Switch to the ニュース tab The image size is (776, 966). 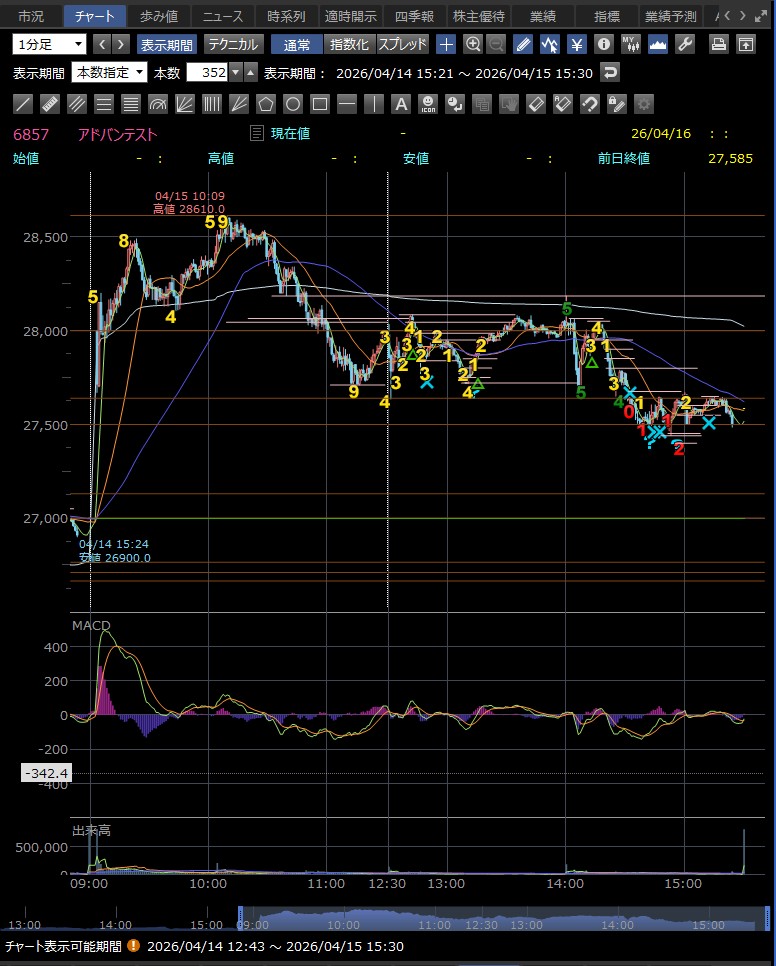point(222,16)
